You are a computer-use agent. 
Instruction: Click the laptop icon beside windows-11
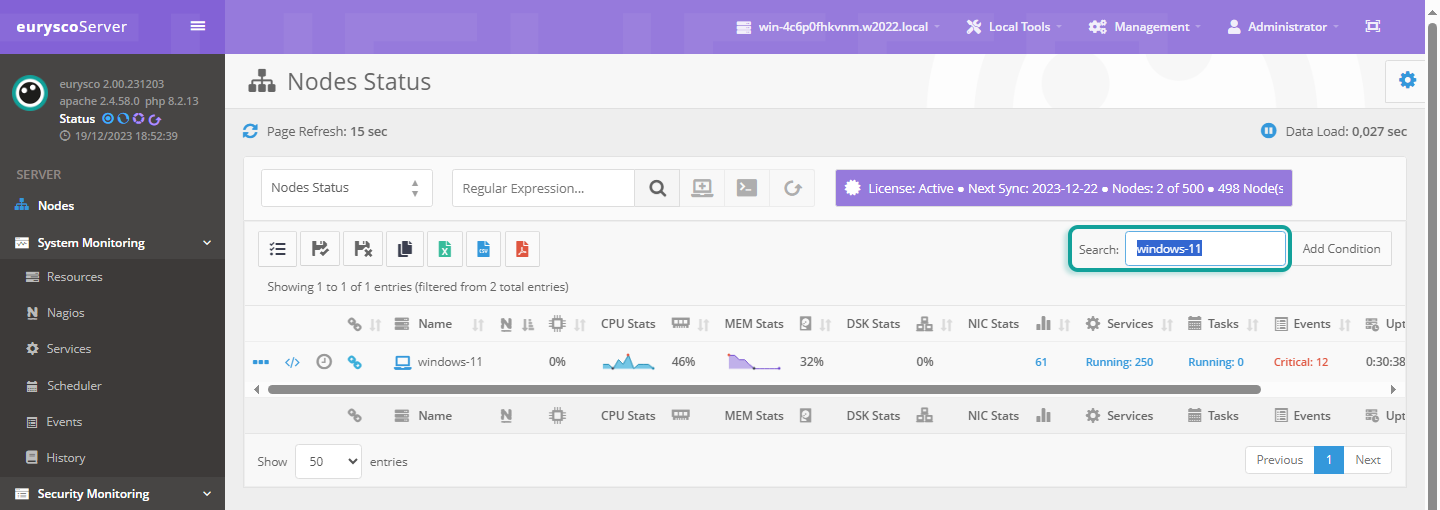(x=403, y=362)
